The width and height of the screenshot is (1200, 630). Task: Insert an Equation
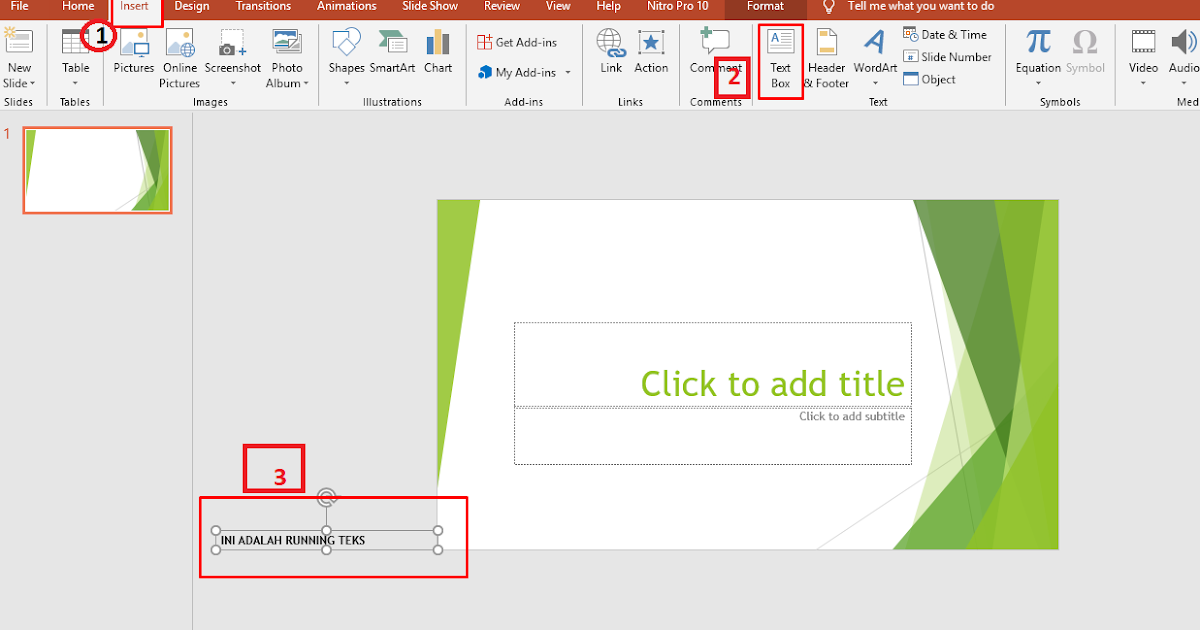click(x=1038, y=58)
